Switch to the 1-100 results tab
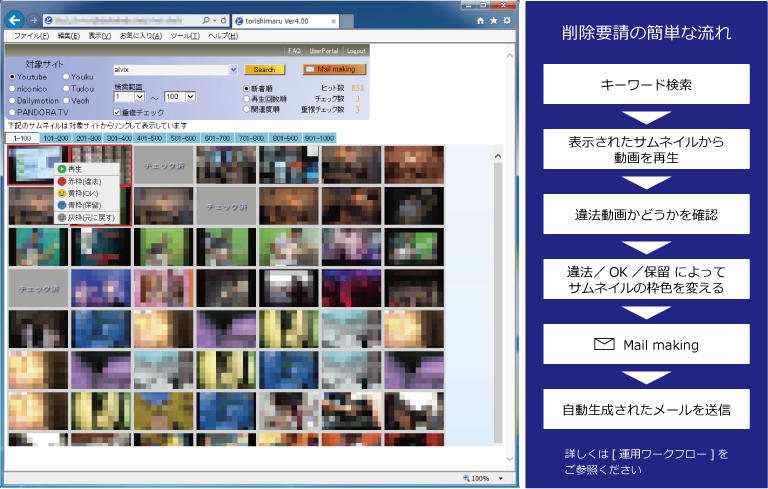768x489 pixels. point(23,138)
